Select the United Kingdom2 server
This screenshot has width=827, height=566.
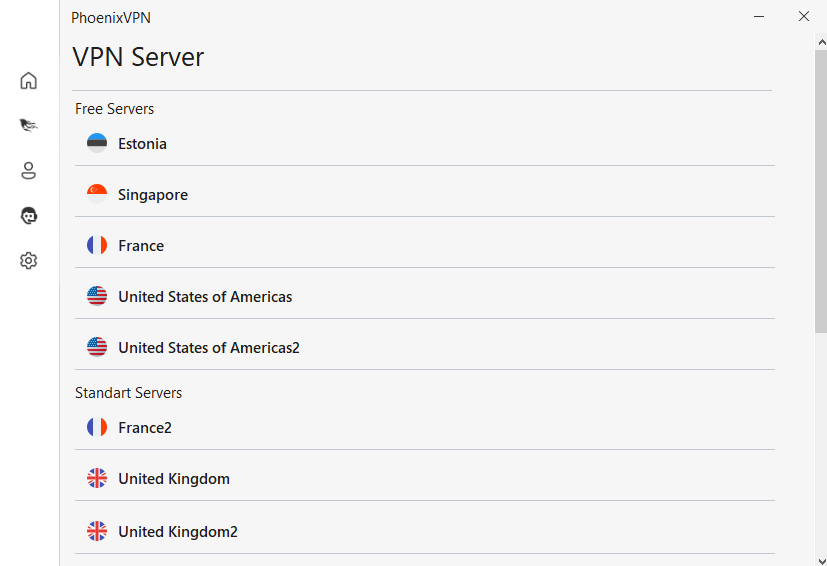coord(425,531)
